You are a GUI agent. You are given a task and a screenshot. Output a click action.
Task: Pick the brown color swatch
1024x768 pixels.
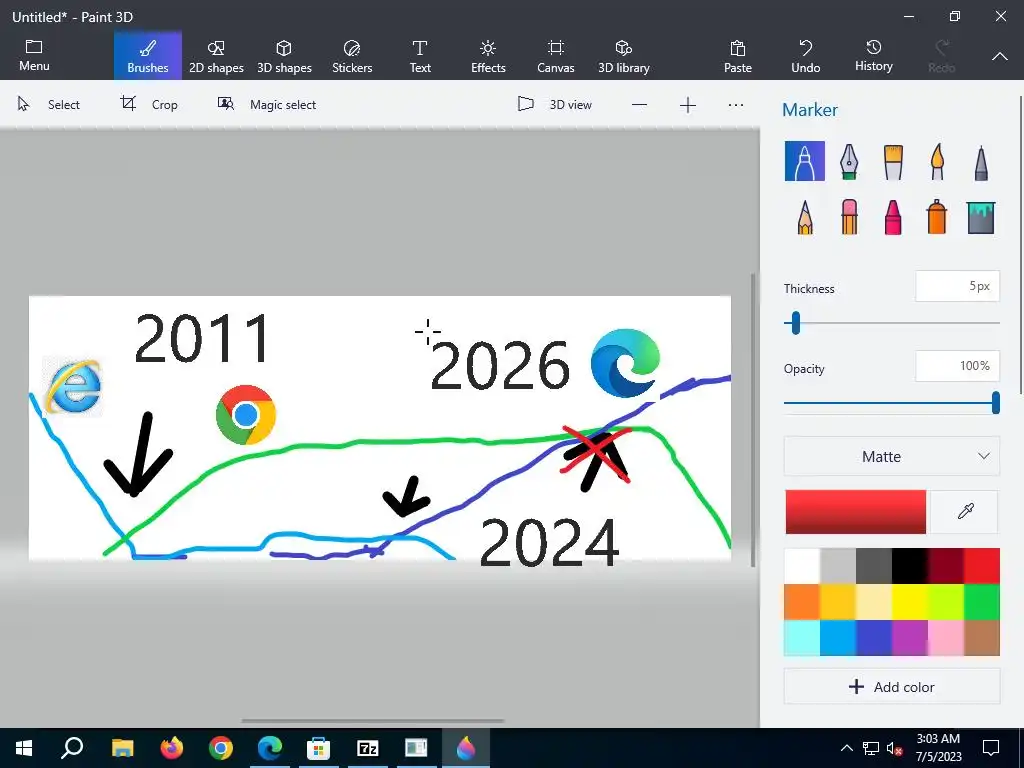pos(982,637)
